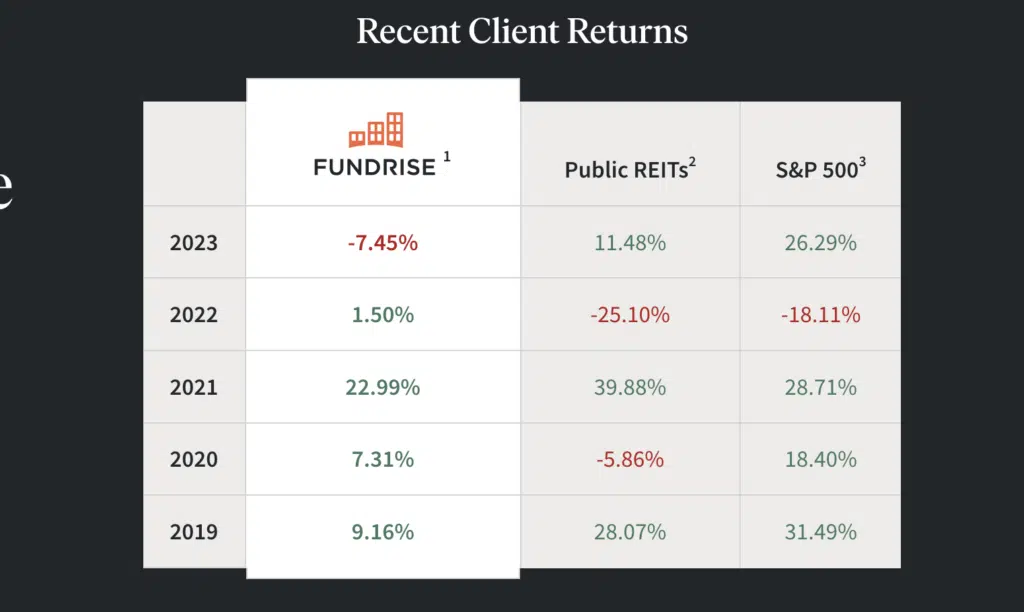Select the 2019 row label

tap(194, 532)
